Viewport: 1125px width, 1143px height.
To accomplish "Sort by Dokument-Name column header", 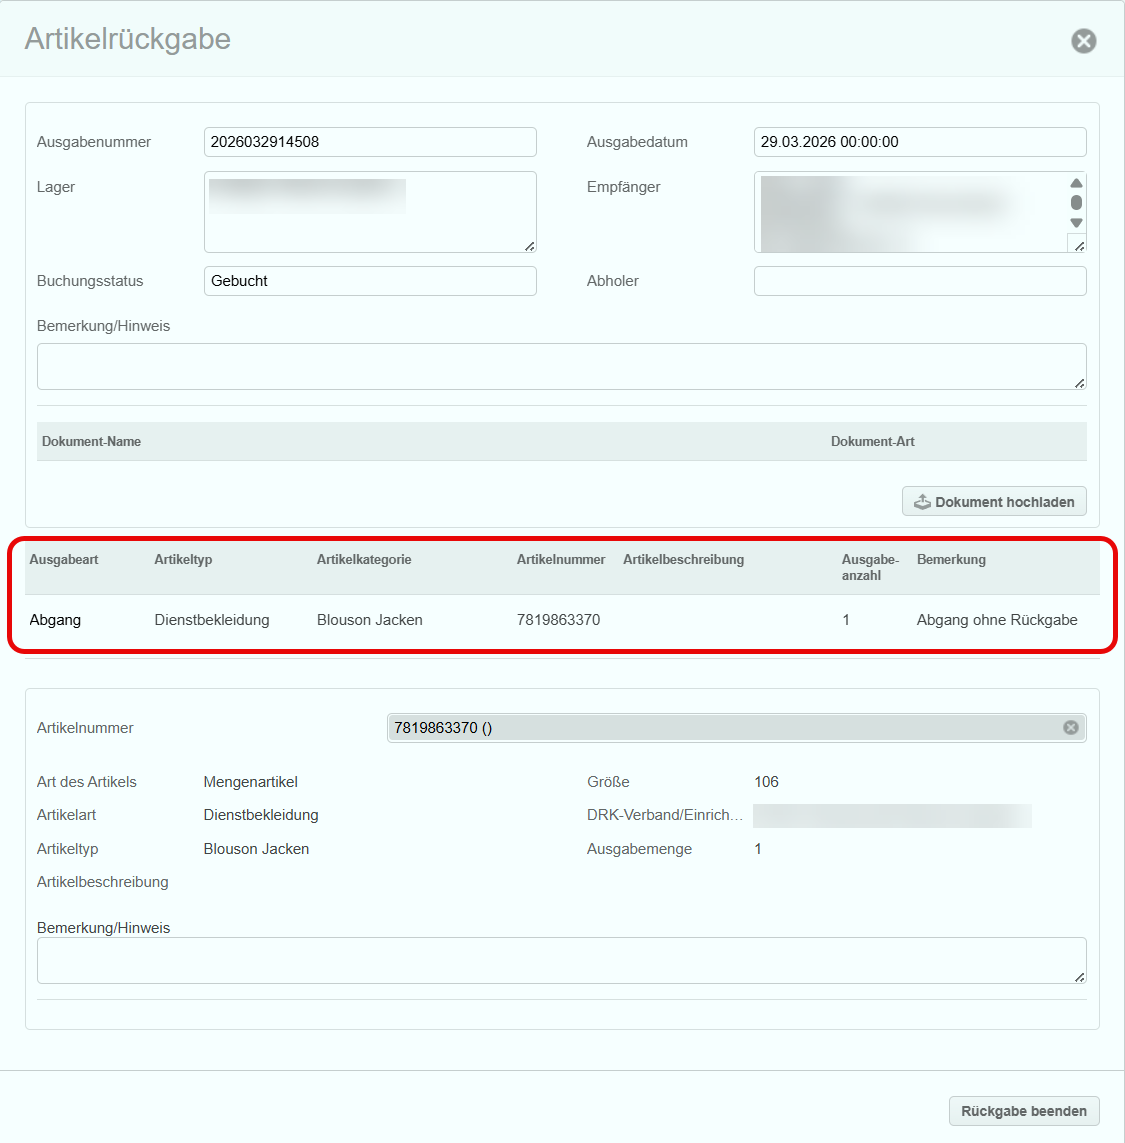I will point(92,441).
